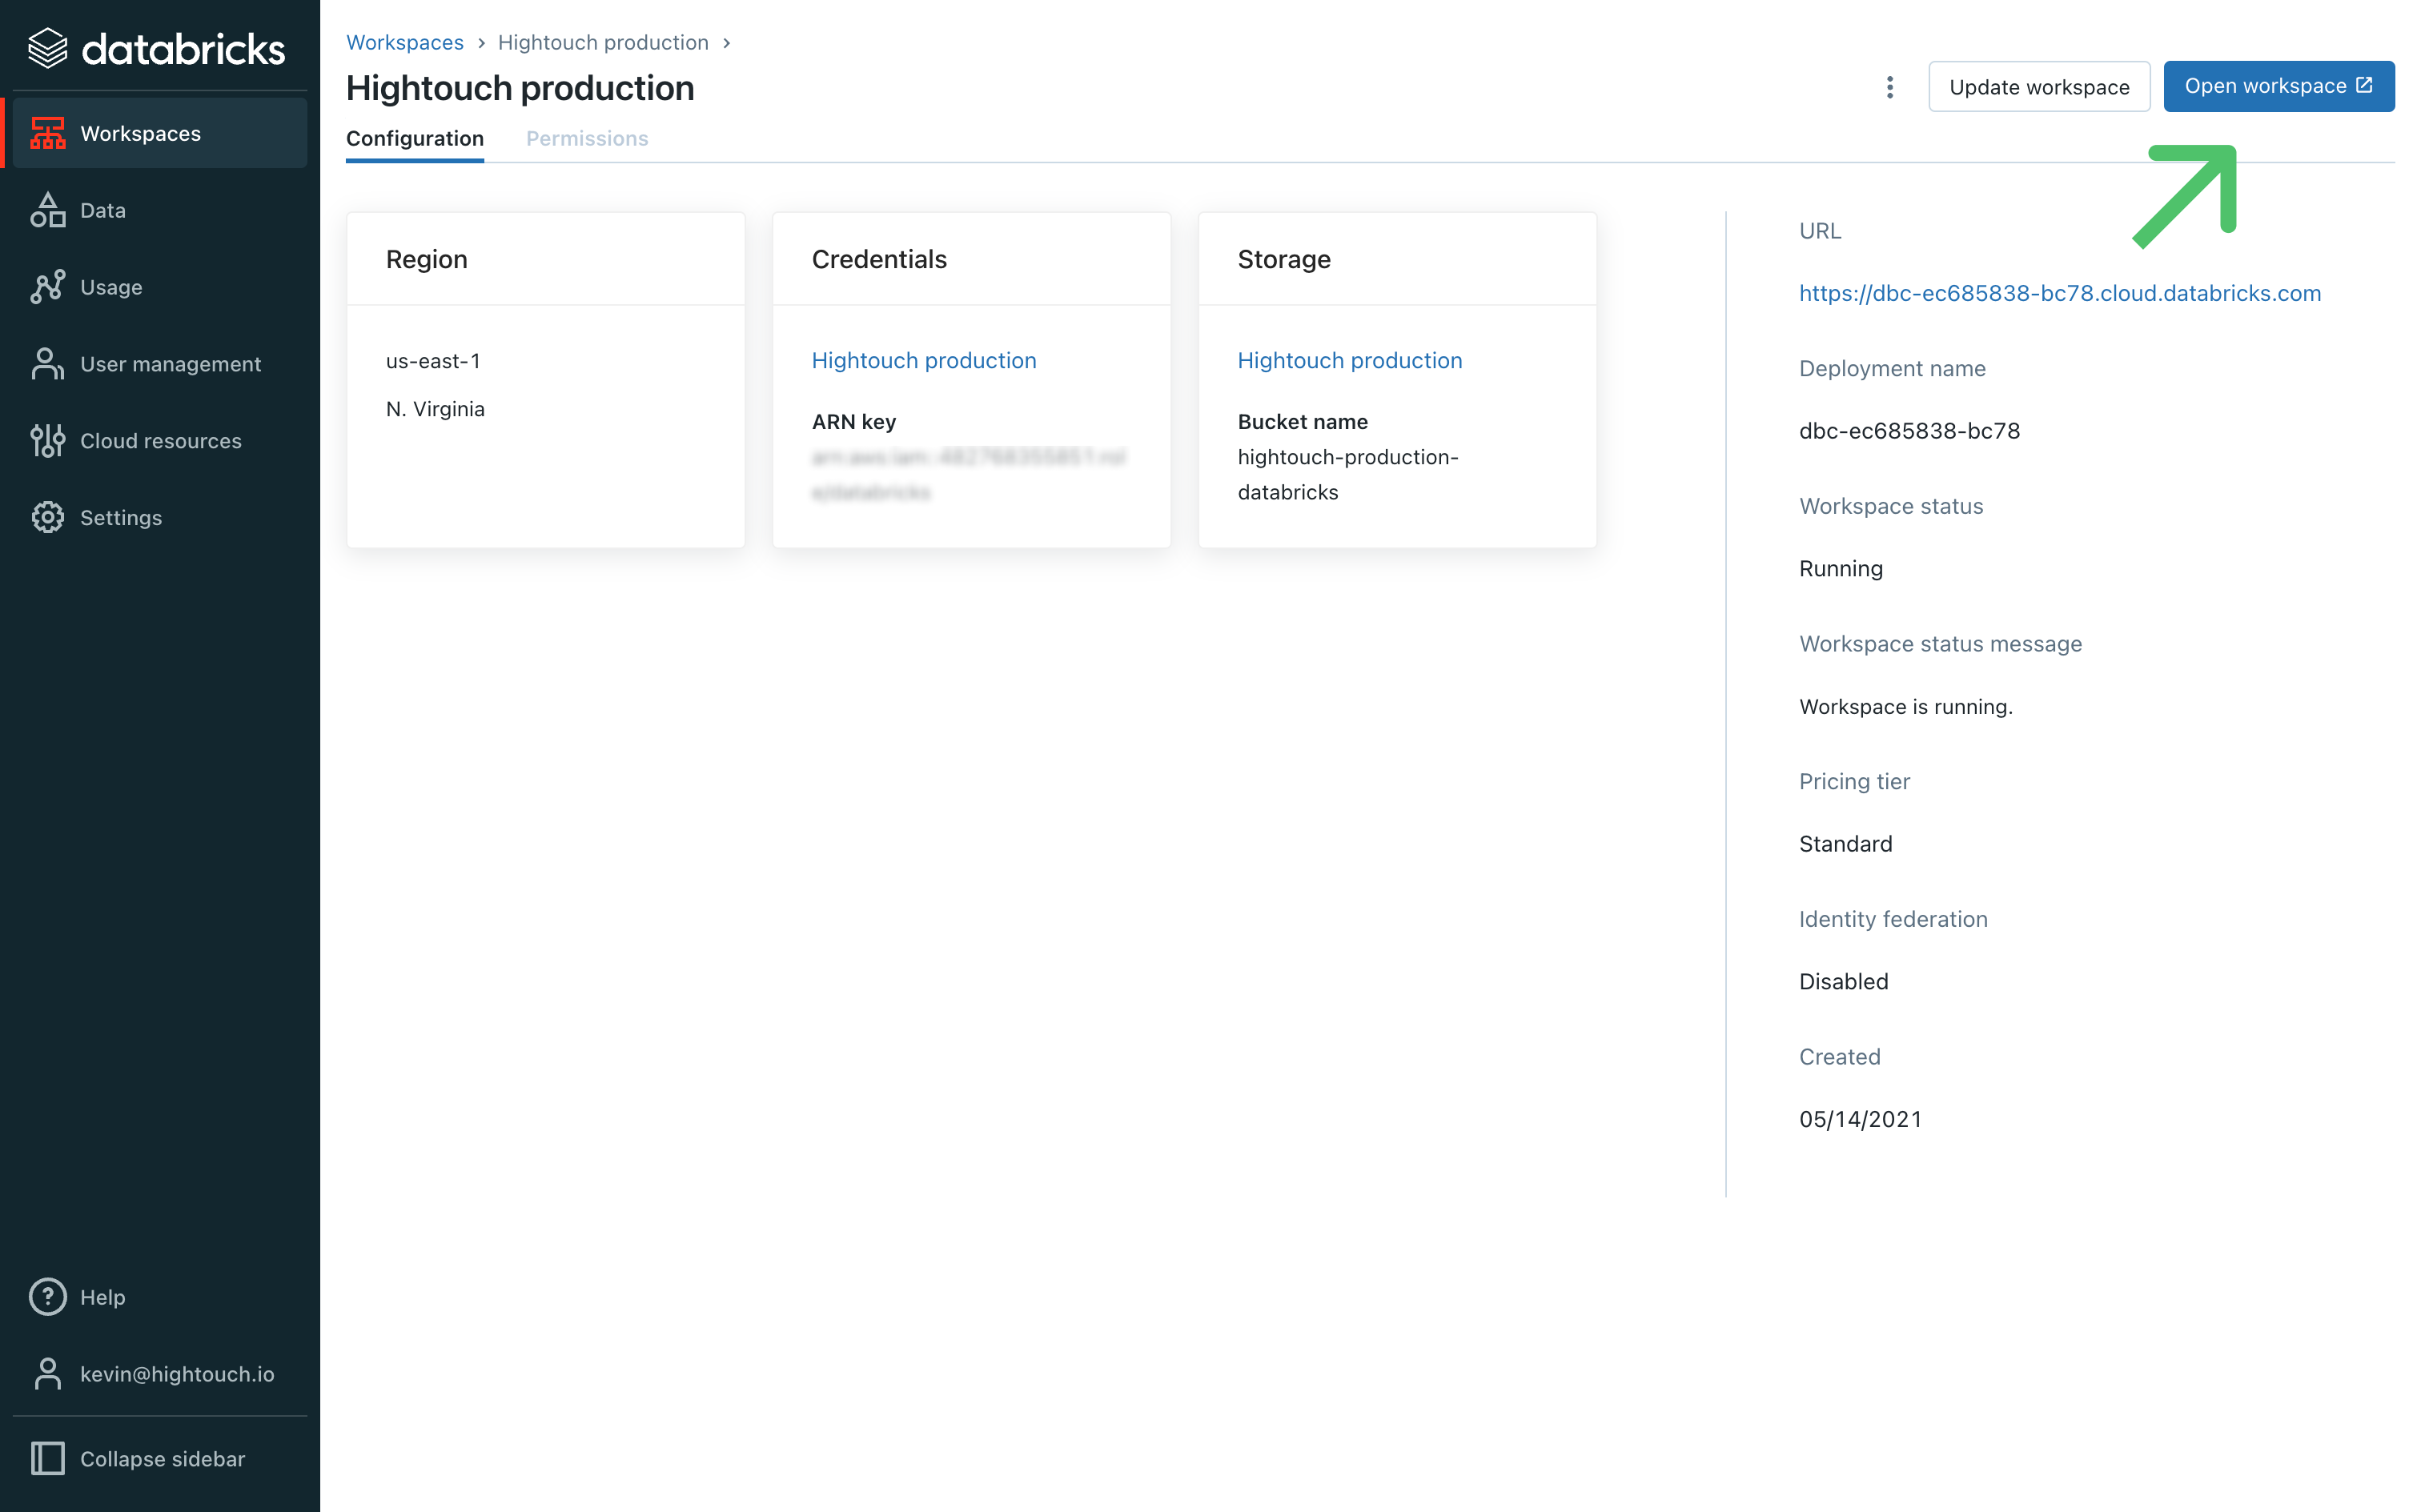2421x1512 pixels.
Task: Collapse sidebar via its label
Action: tap(162, 1459)
